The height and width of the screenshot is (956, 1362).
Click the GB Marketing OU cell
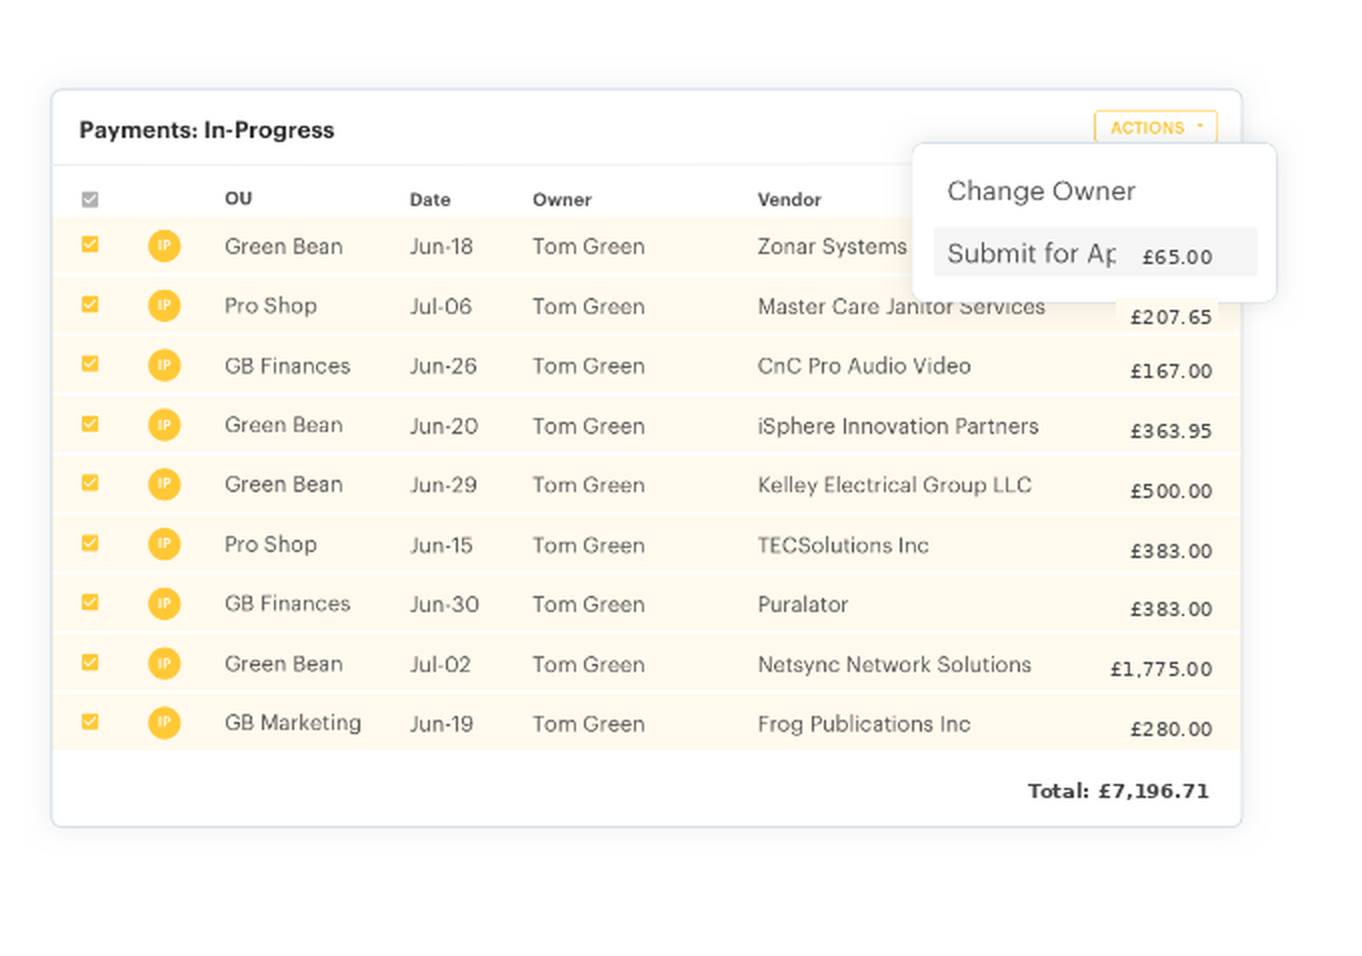(x=293, y=723)
